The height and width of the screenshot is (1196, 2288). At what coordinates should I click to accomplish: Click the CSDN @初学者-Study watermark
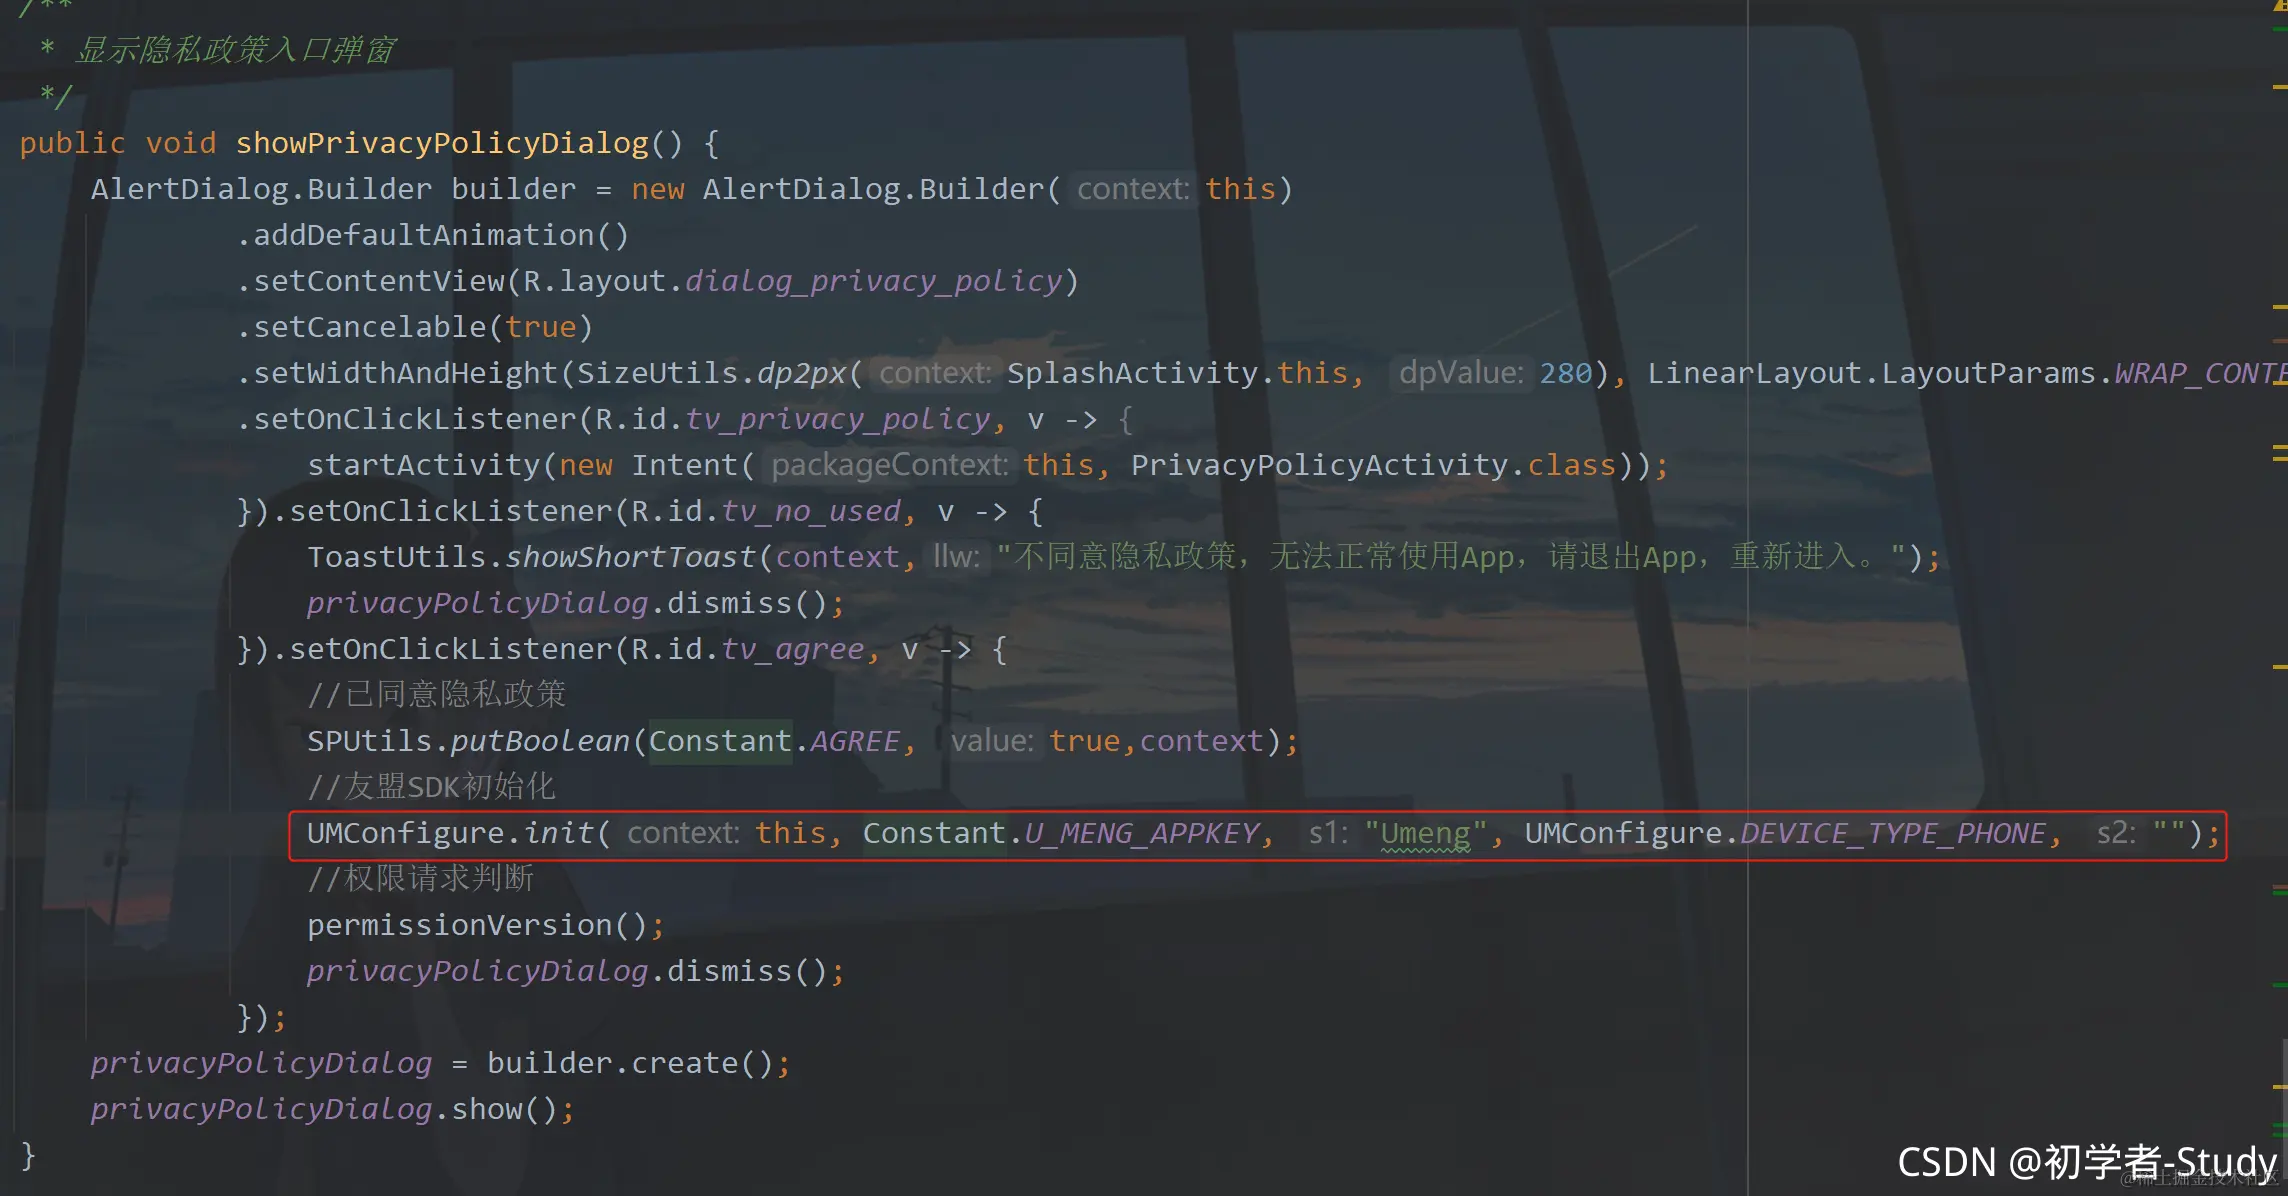tap(2086, 1162)
